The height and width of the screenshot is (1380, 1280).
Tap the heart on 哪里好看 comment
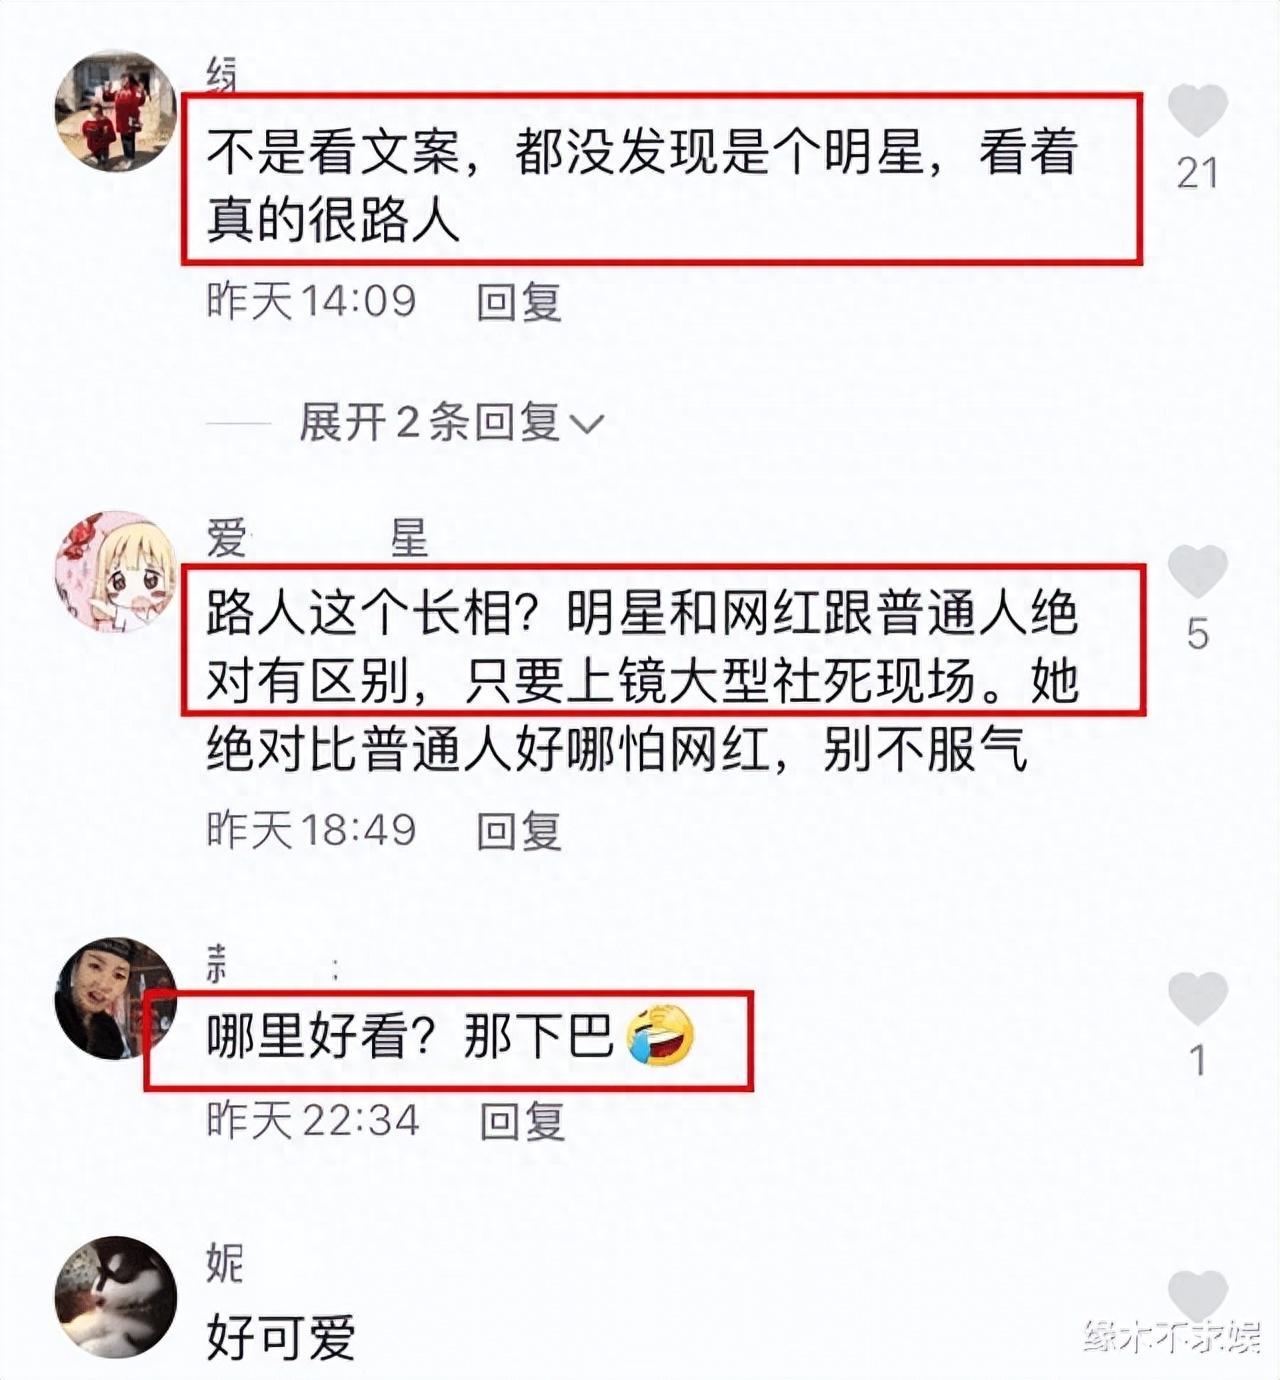[1197, 998]
